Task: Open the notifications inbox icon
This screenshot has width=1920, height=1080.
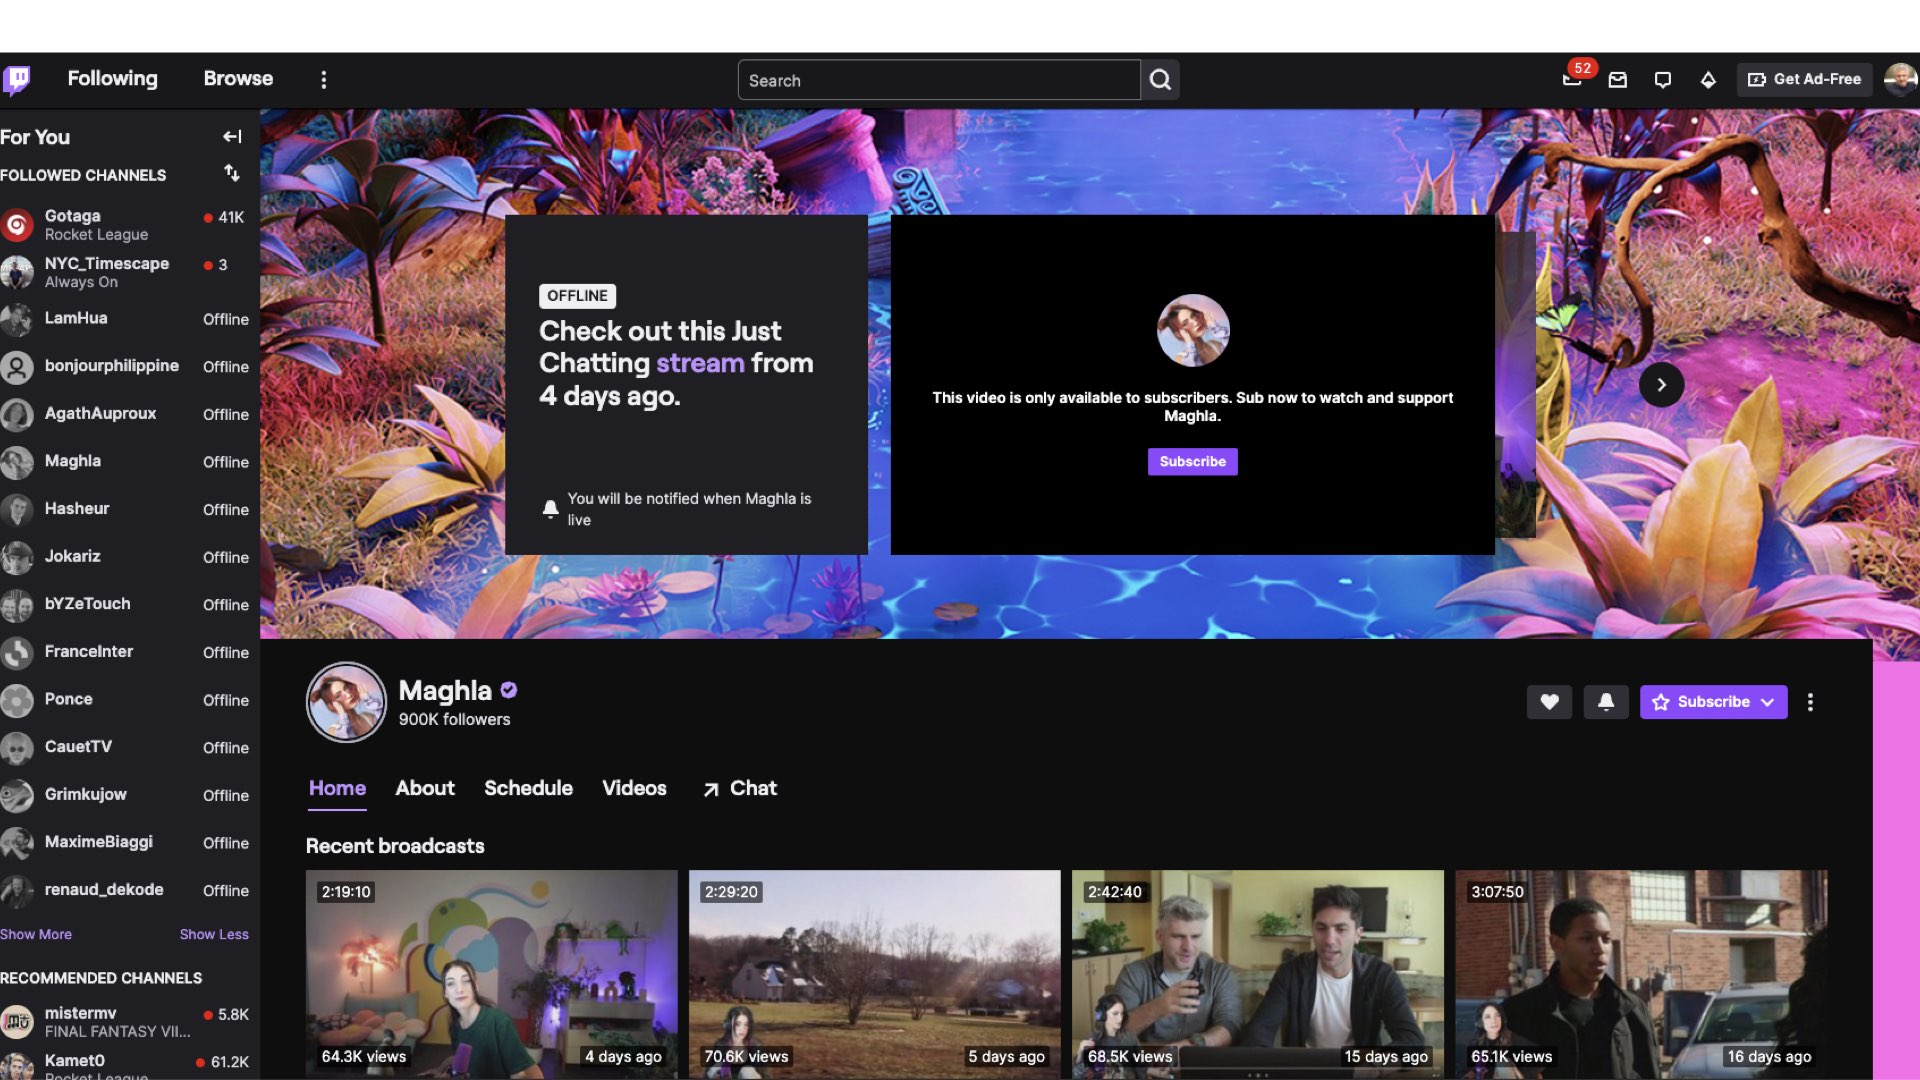Action: tap(1617, 80)
